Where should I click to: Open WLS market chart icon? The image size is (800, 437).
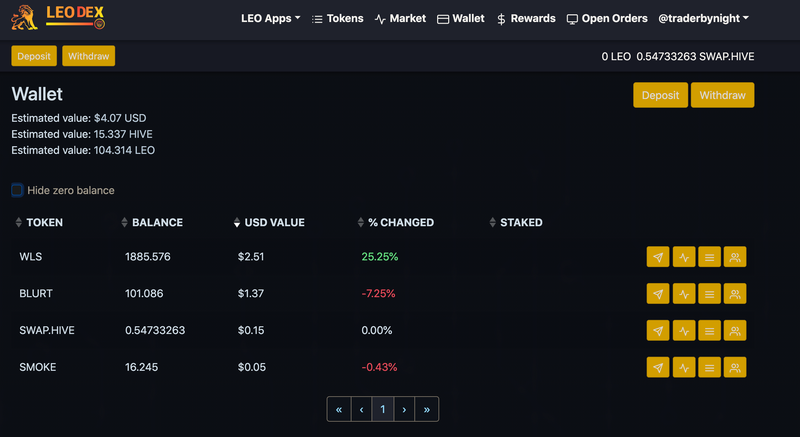(684, 257)
